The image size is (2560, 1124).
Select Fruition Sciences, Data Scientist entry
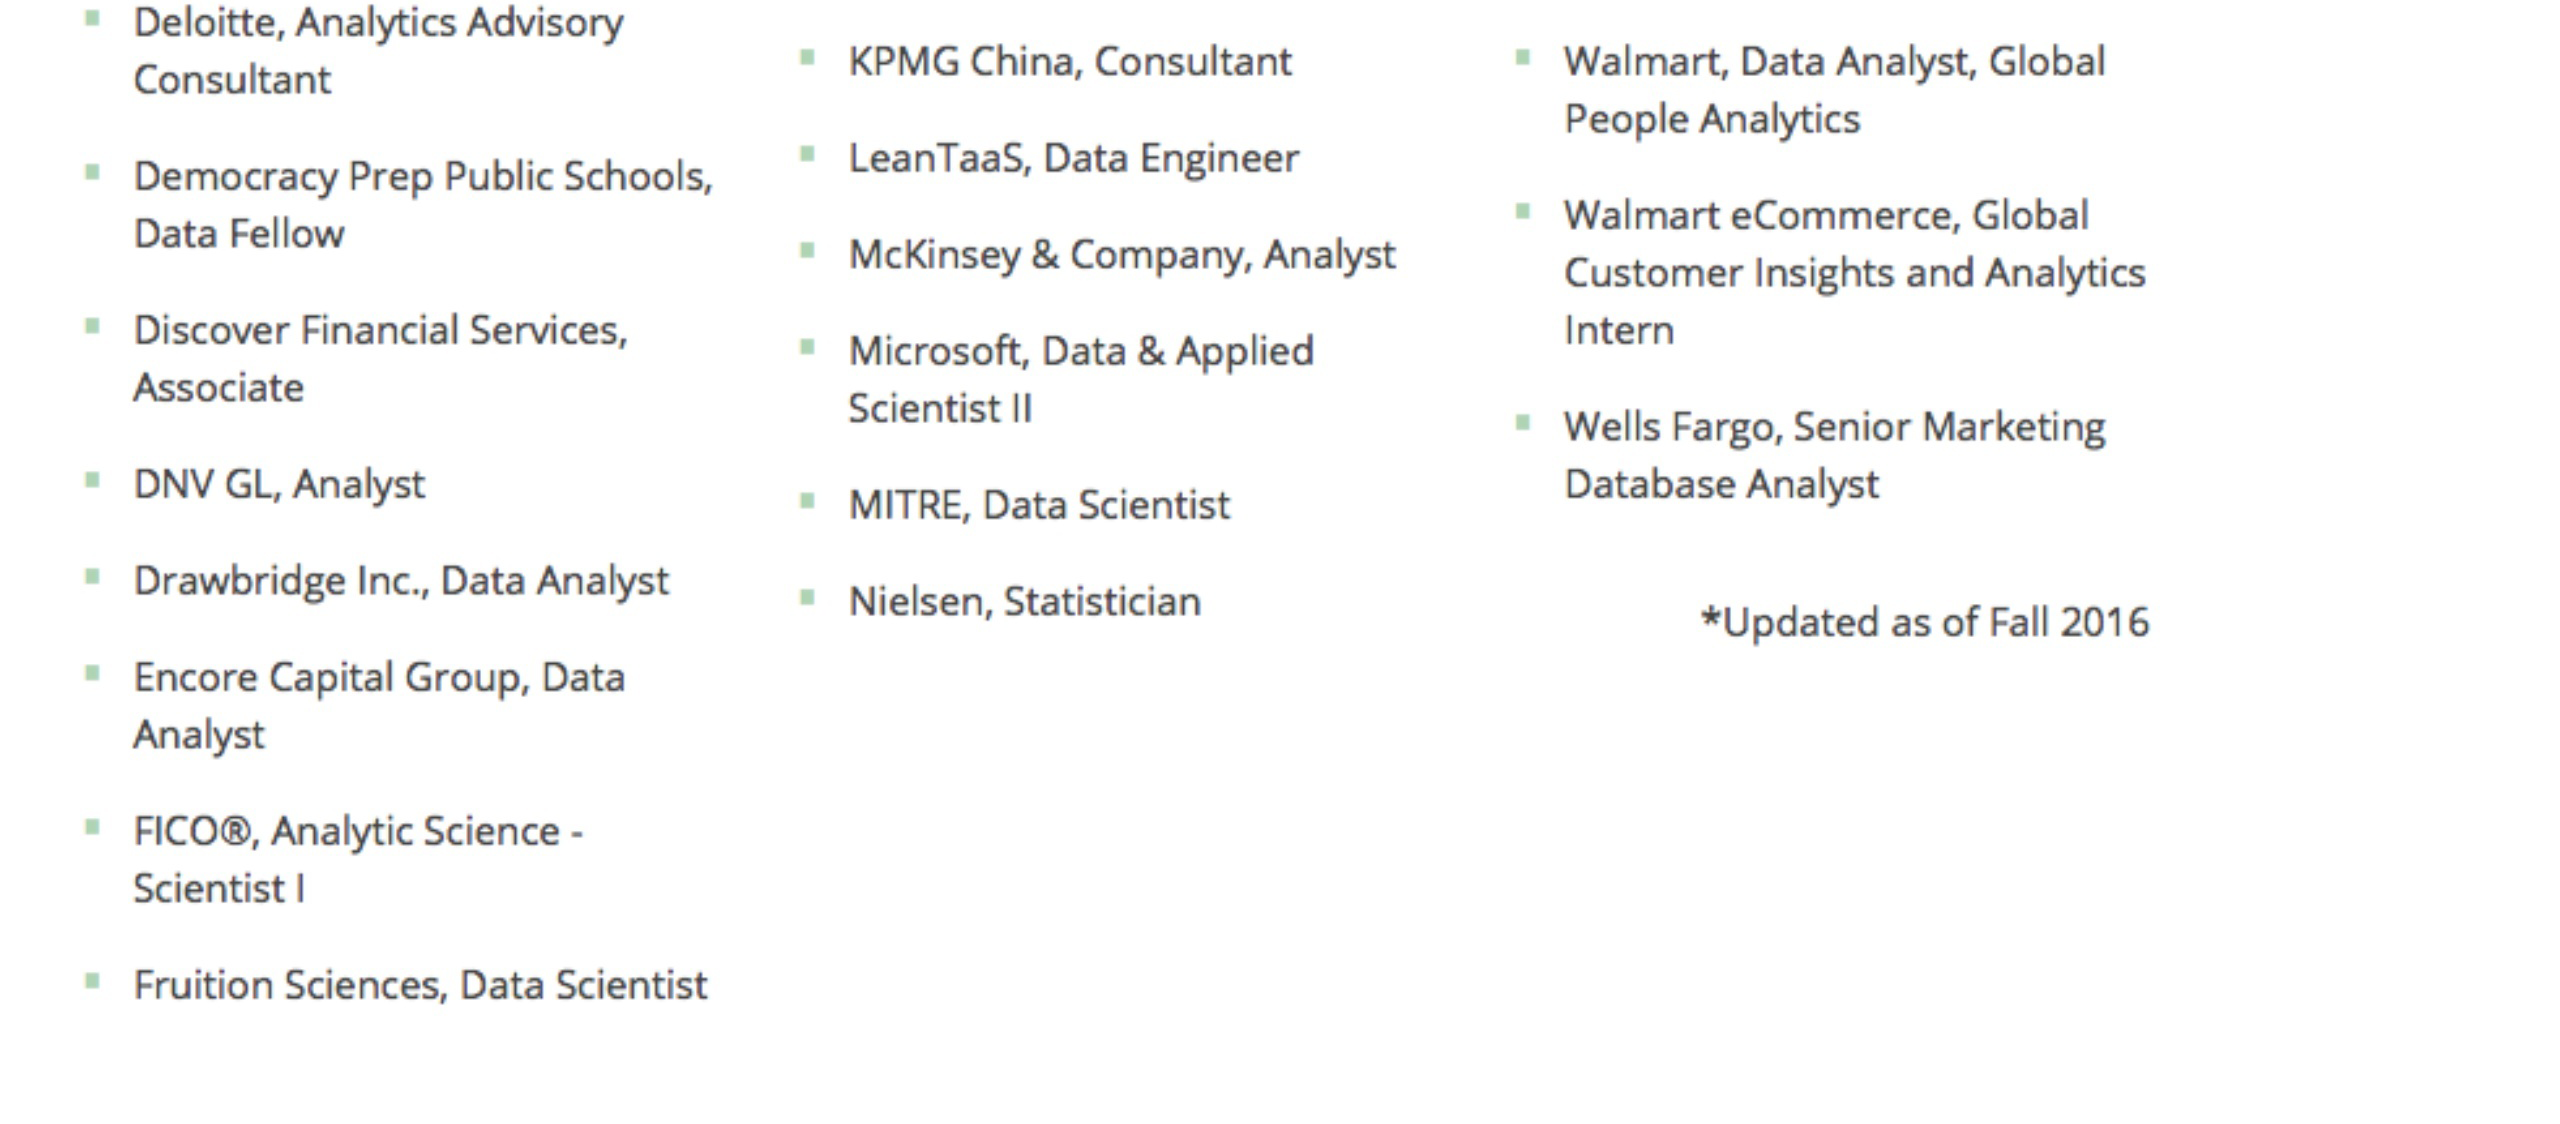(x=420, y=985)
